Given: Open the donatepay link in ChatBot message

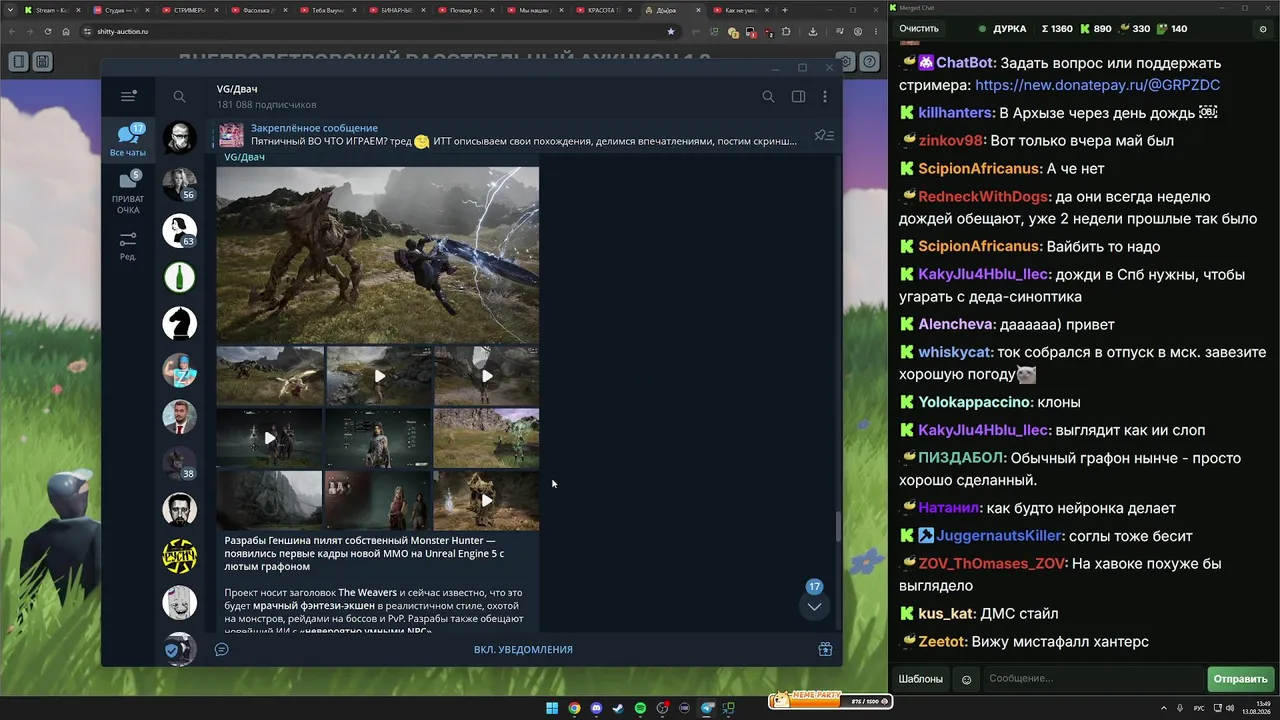Looking at the screenshot, I should pos(1097,85).
